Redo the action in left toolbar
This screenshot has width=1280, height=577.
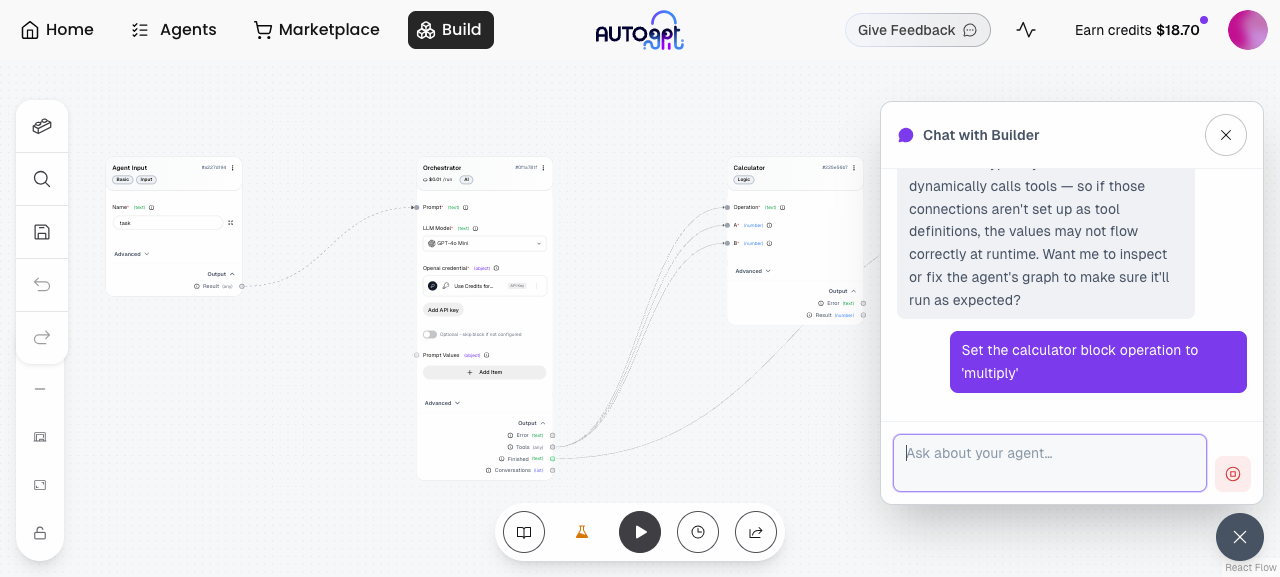point(42,338)
